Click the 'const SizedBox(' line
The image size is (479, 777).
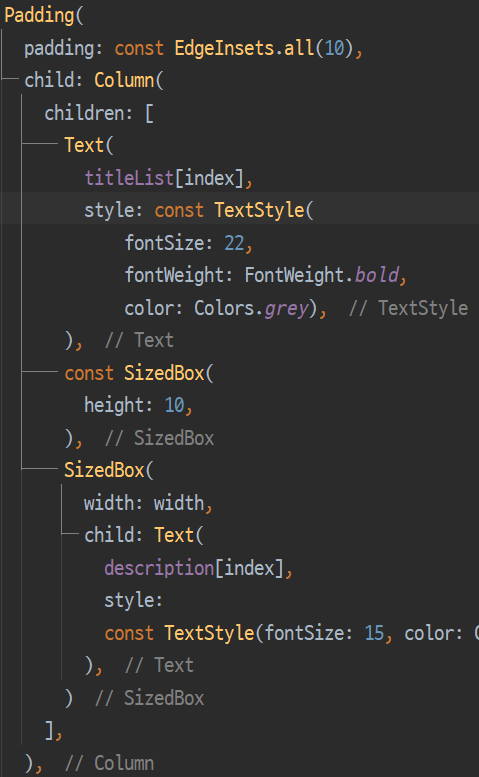click(x=139, y=373)
